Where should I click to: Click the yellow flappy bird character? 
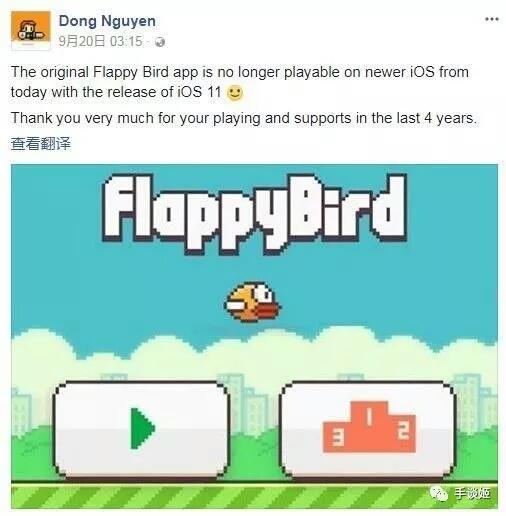pos(252,302)
